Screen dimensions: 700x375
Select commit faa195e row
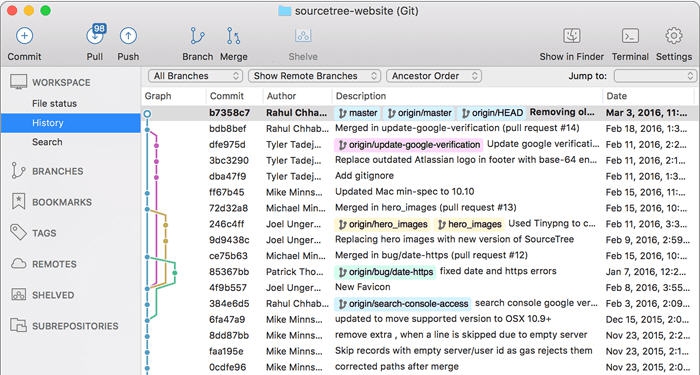coord(421,351)
